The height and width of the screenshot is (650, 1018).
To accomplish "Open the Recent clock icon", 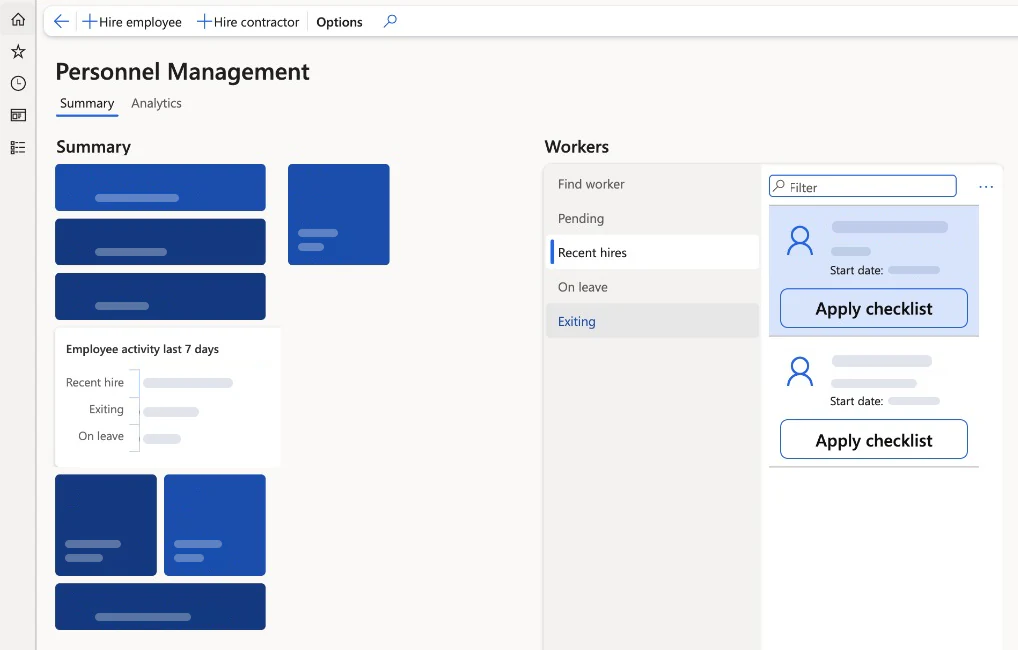I will (x=18, y=83).
